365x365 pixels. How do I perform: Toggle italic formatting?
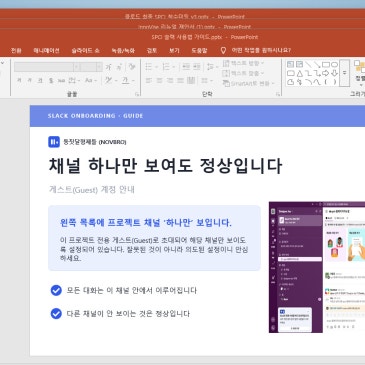point(29,80)
